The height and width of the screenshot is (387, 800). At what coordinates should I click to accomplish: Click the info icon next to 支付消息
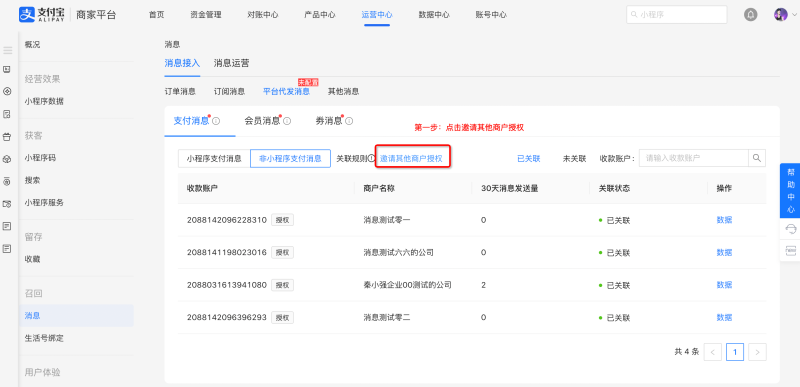pyautogui.click(x=216, y=121)
